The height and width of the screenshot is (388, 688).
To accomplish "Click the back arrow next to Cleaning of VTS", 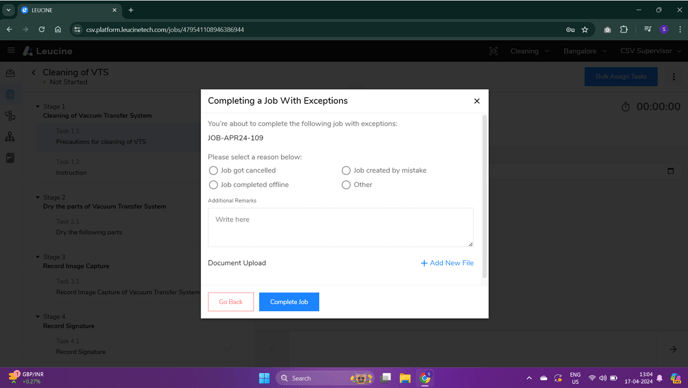I will coord(33,72).
